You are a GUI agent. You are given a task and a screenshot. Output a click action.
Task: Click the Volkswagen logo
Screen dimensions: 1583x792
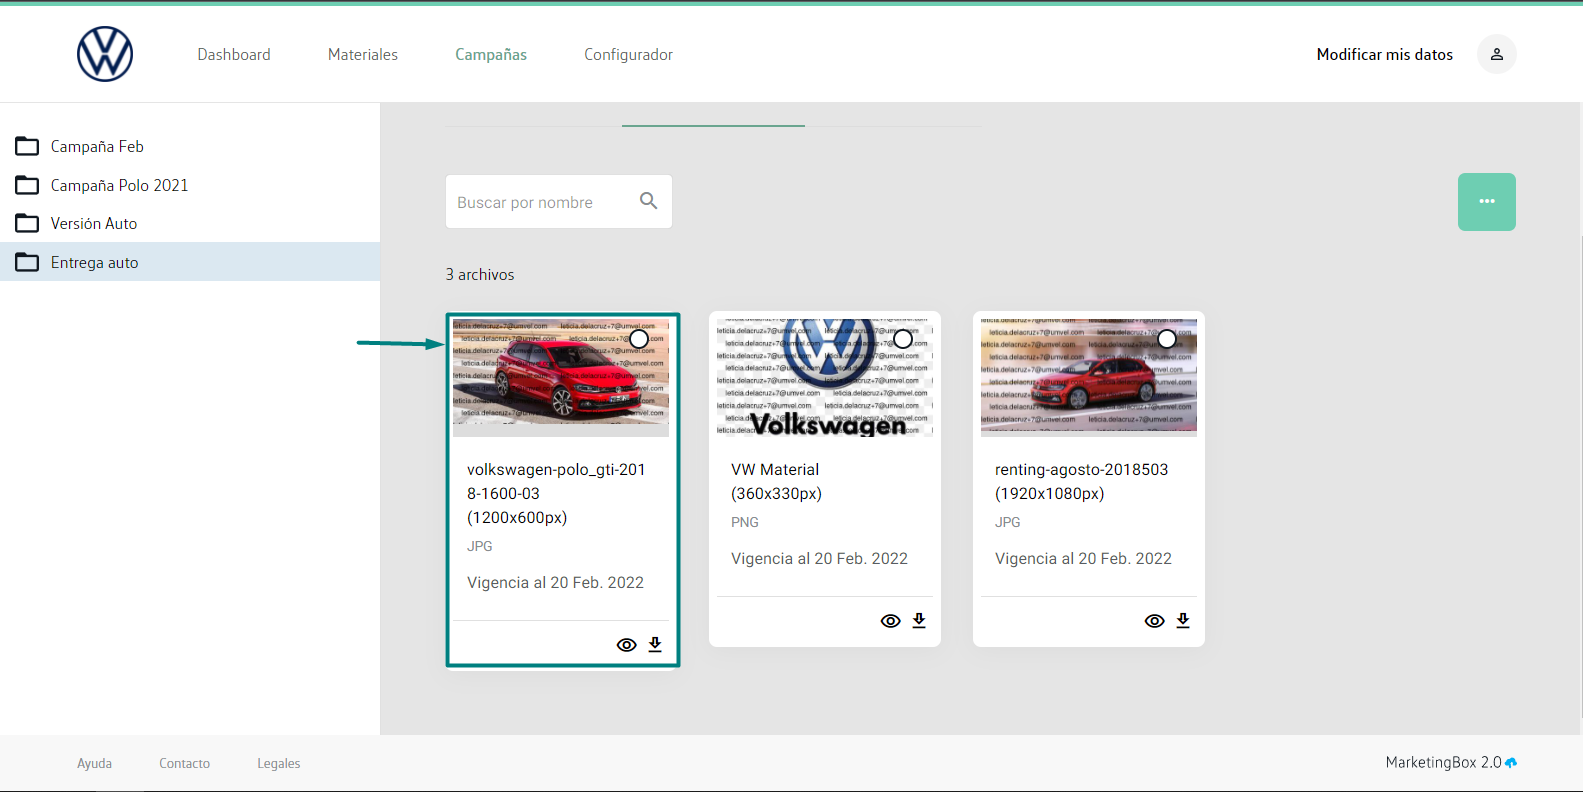coord(105,54)
